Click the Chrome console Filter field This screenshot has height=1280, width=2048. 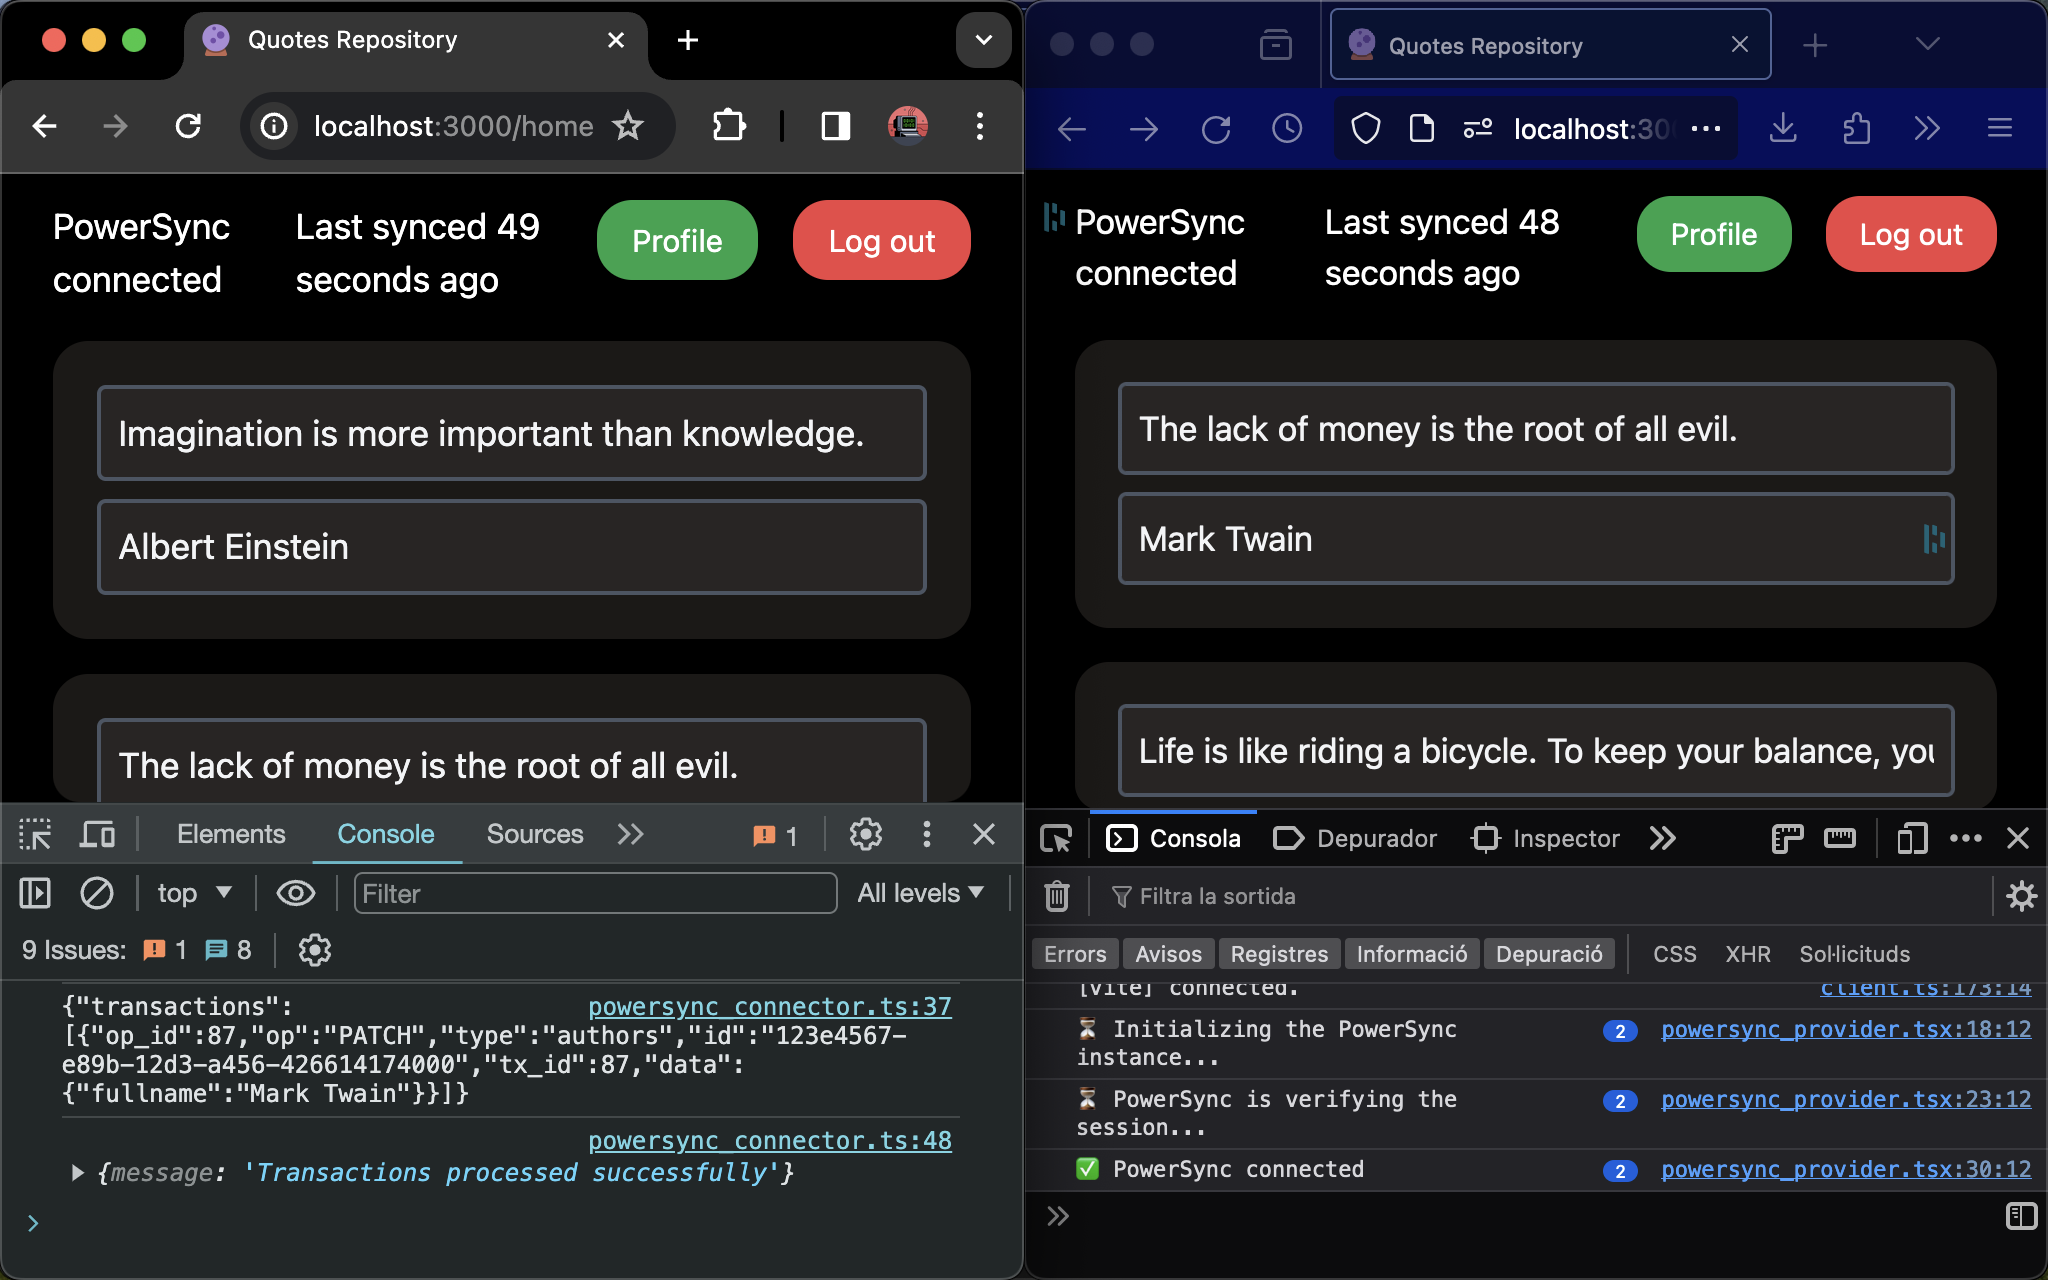(x=595, y=893)
